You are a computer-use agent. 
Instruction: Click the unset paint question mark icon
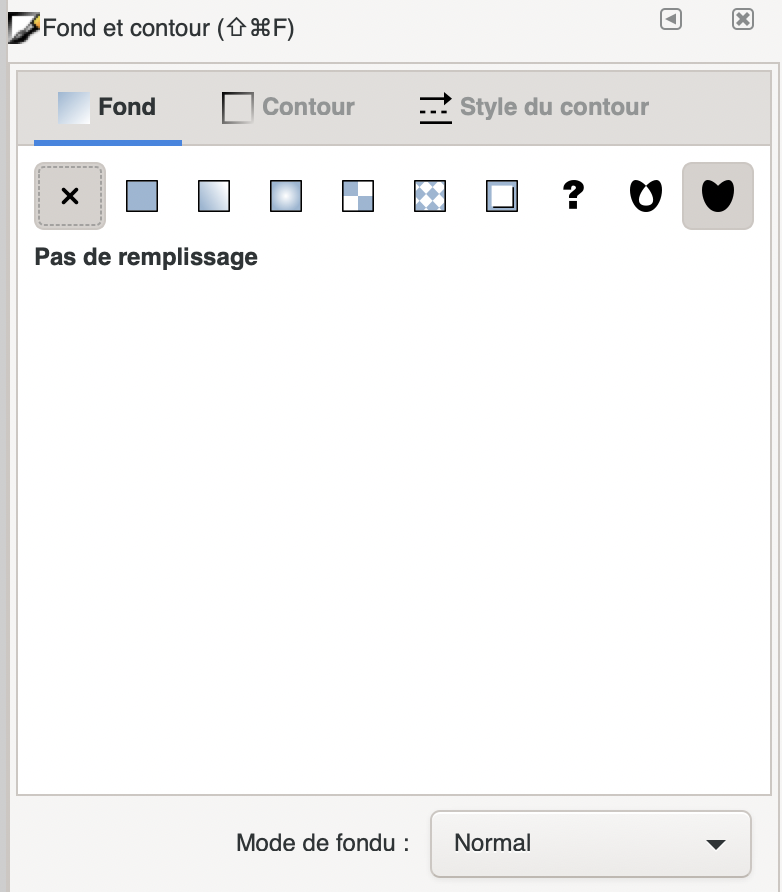[573, 196]
